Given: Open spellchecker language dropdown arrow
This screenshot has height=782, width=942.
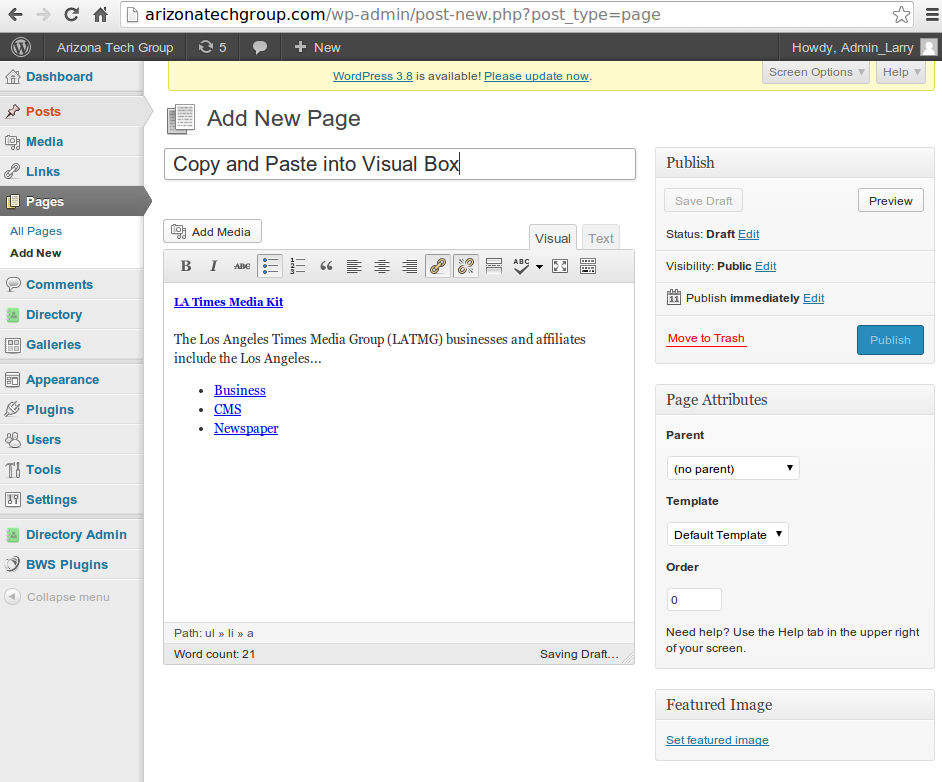Looking at the screenshot, I should click(539, 267).
